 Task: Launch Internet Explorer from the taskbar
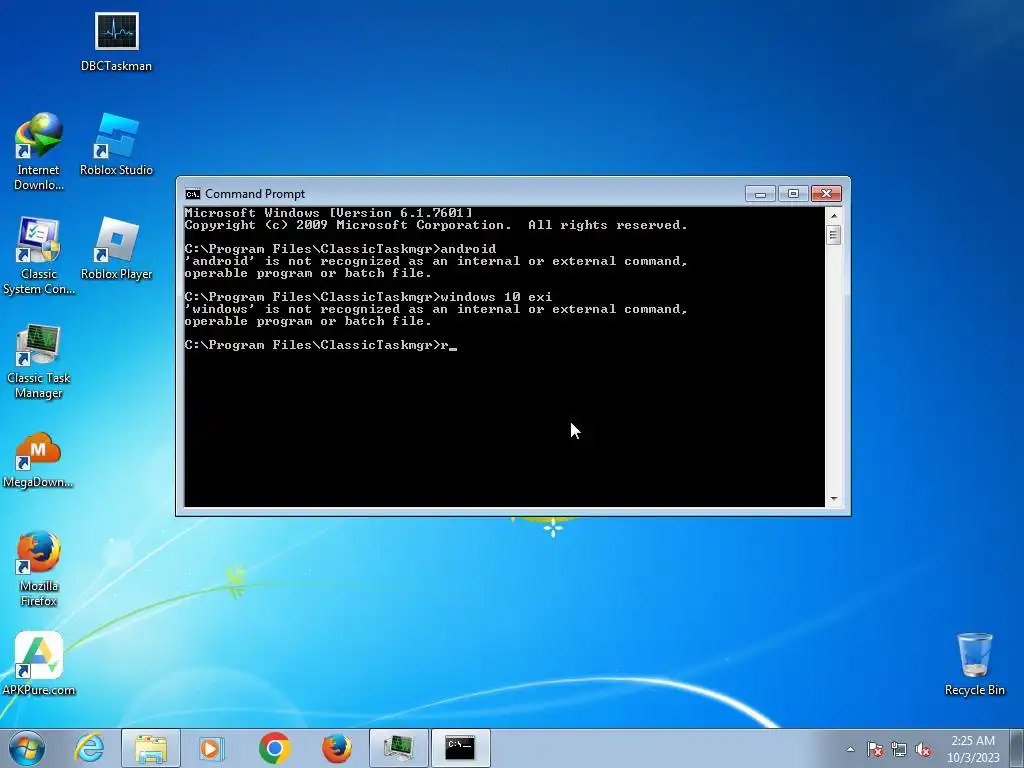click(89, 748)
